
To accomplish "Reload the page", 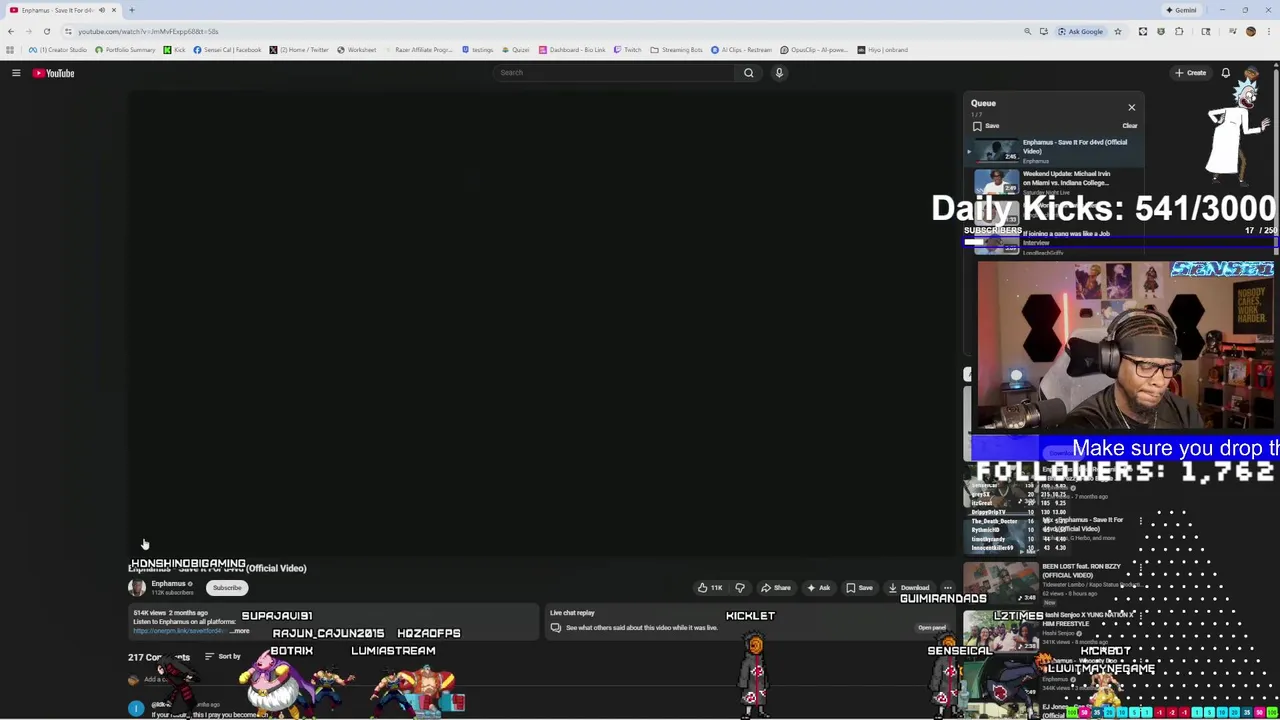I will pos(46,32).
